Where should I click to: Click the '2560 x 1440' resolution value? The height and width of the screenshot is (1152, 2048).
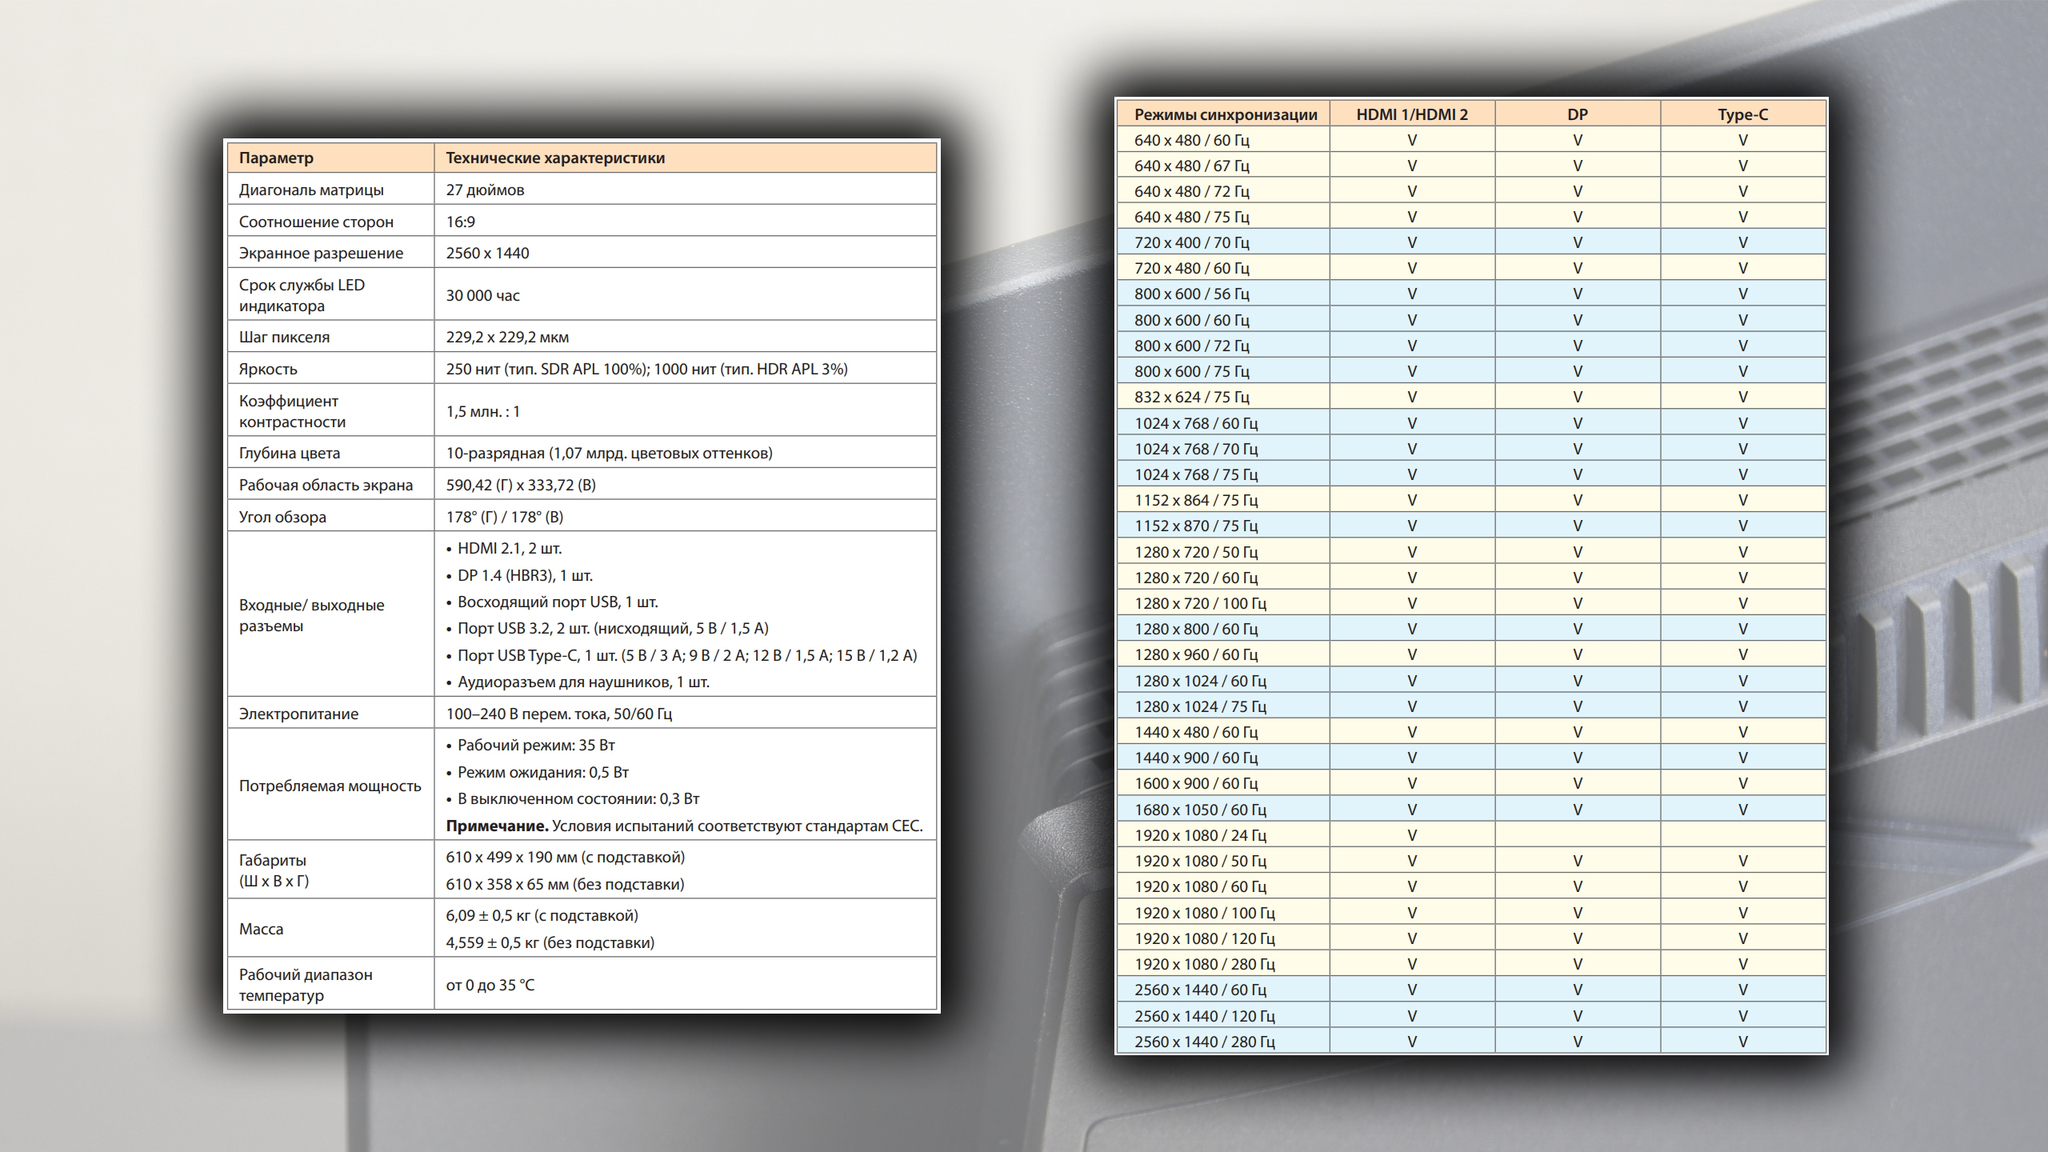(x=488, y=253)
